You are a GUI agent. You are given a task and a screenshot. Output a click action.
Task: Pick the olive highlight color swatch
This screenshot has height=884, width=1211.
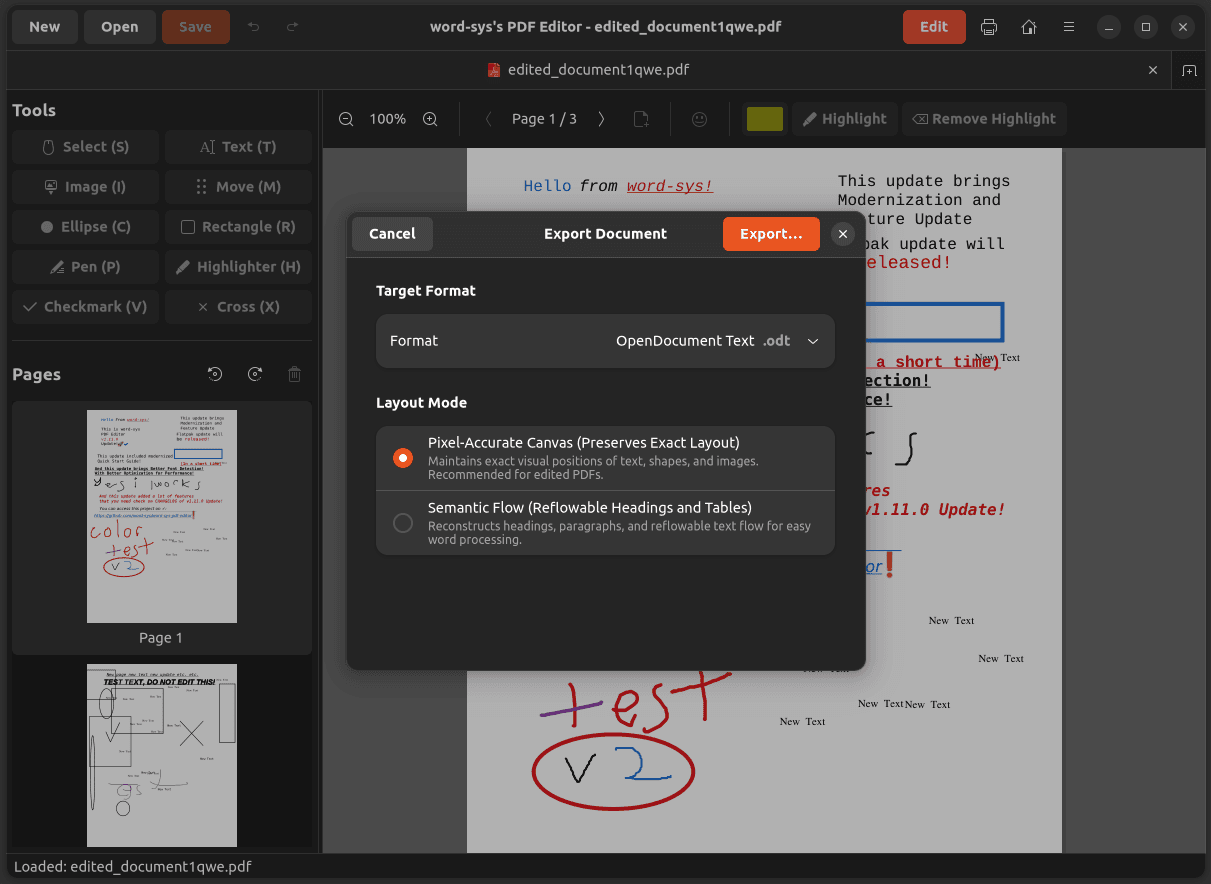765,119
